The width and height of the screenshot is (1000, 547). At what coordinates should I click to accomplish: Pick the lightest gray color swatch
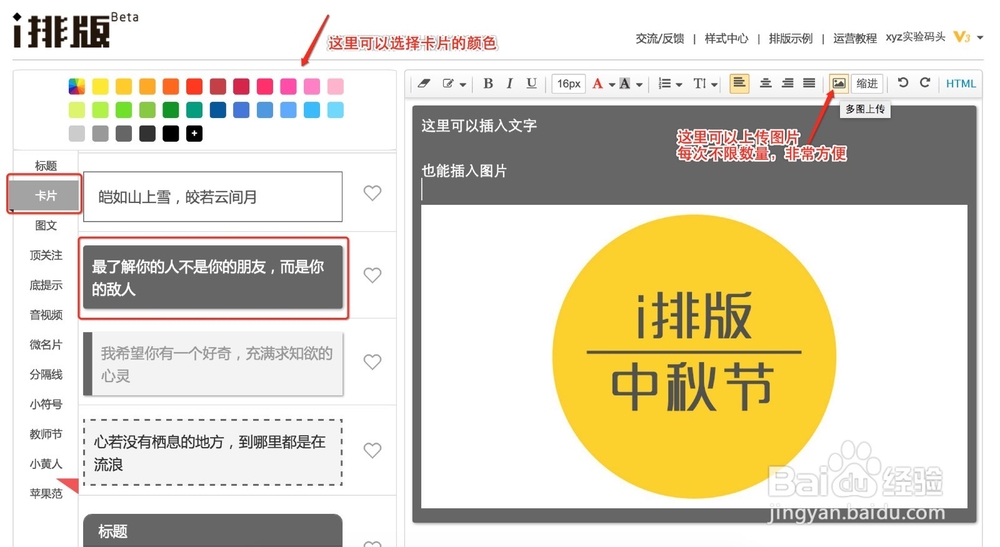(77, 133)
